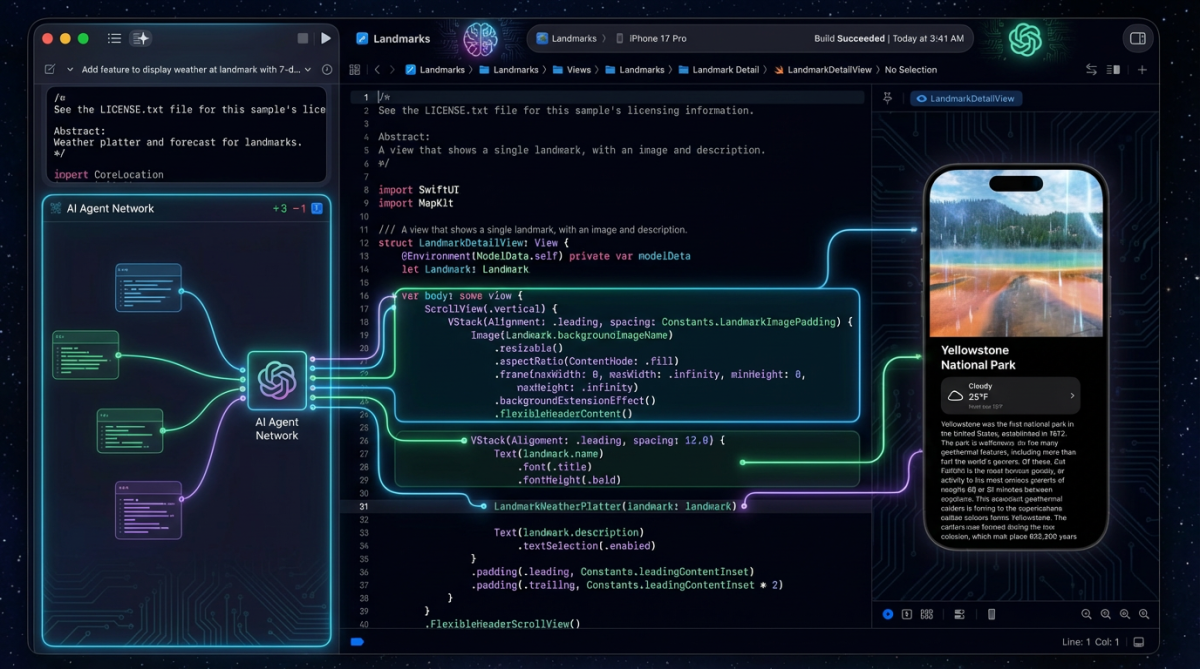The image size is (1200, 669).
Task: Select the Landmarks project icon in the toolbar
Action: [x=362, y=38]
